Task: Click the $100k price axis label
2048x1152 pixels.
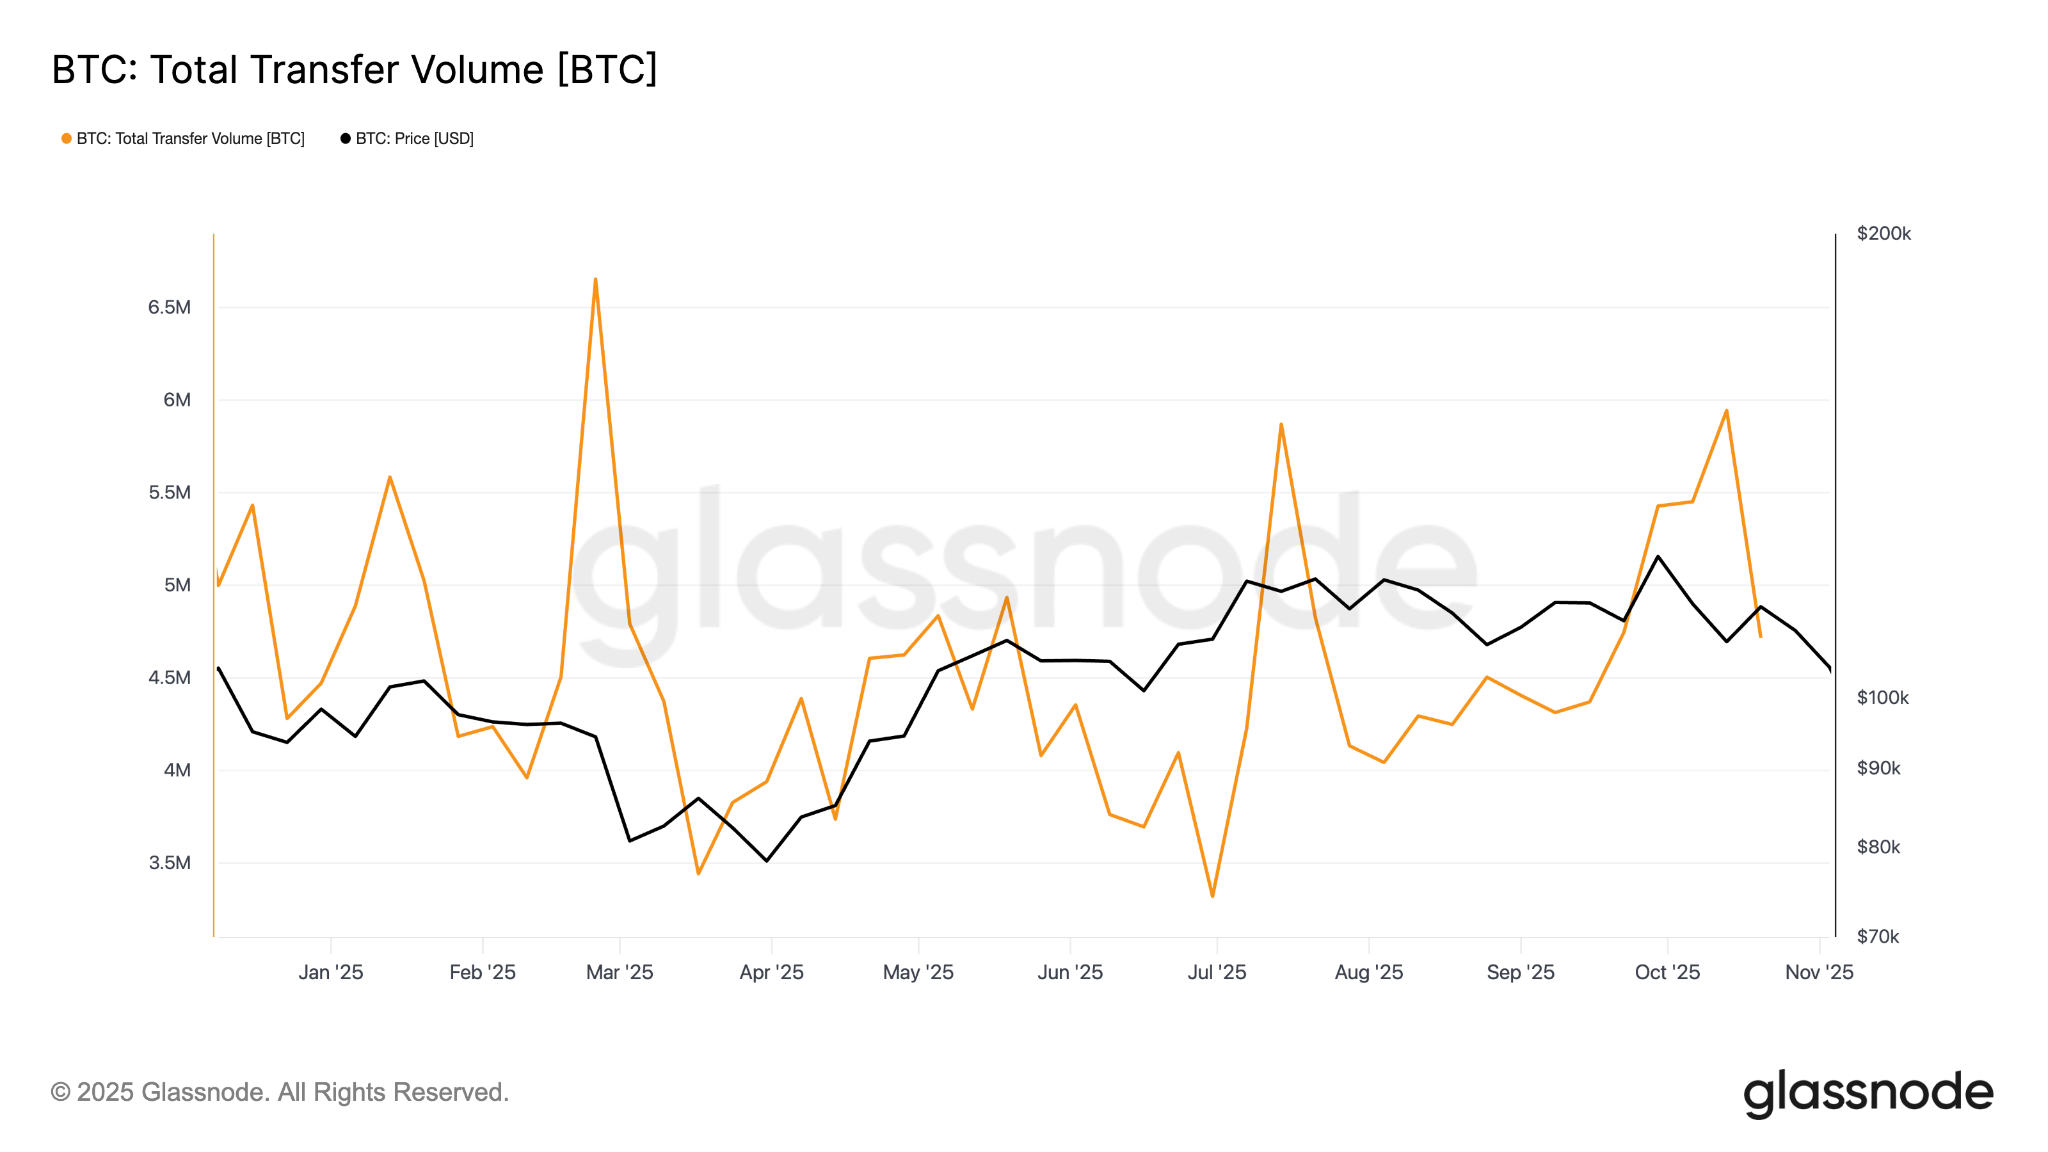Action: (x=1882, y=698)
